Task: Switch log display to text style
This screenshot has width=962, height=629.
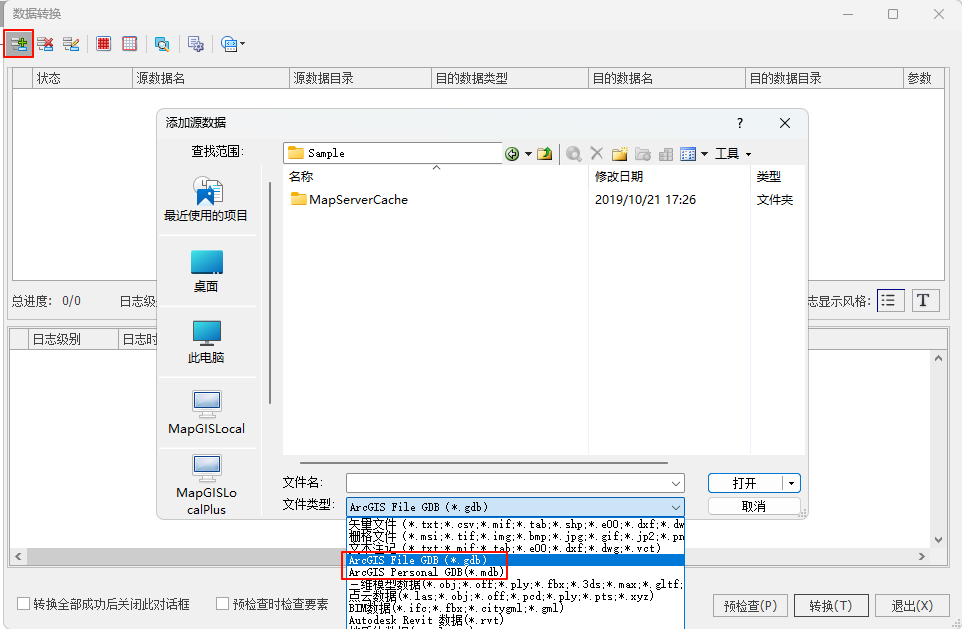Action: (925, 301)
